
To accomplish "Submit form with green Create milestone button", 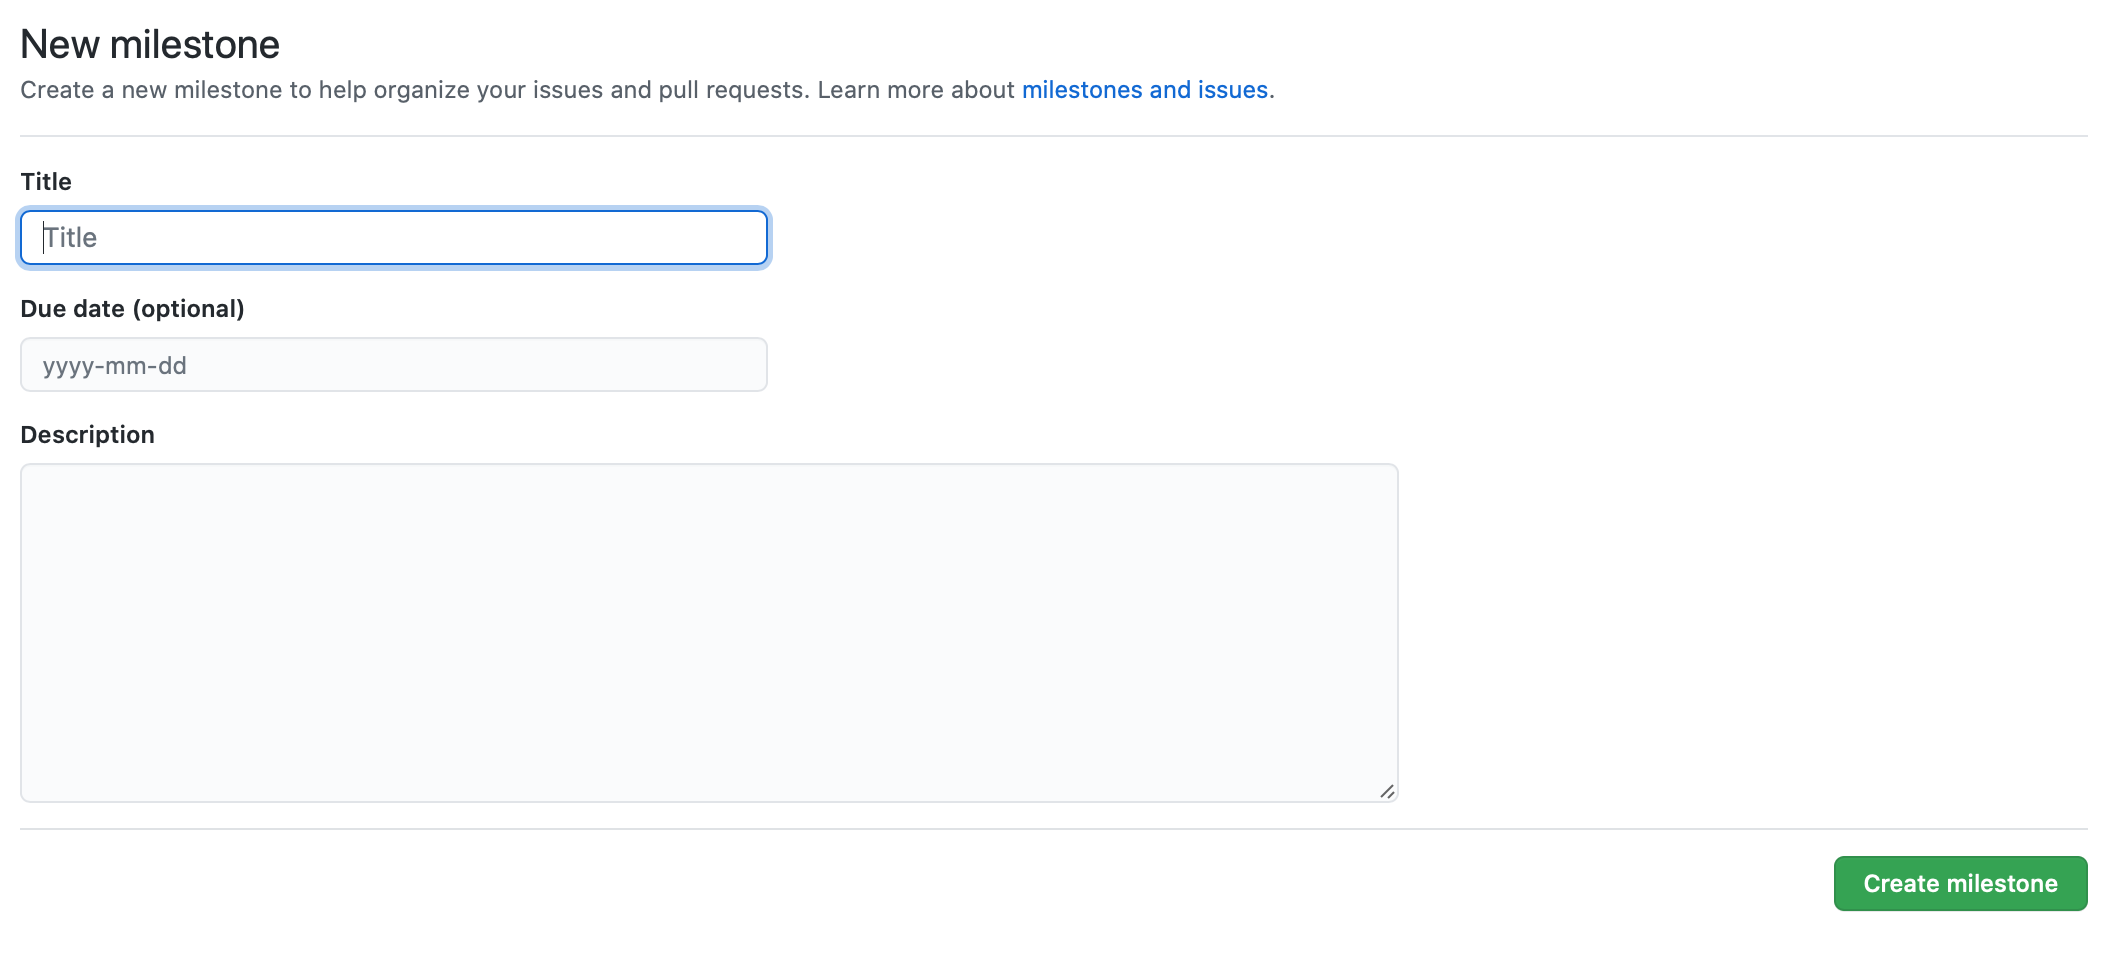I will click(x=1960, y=884).
